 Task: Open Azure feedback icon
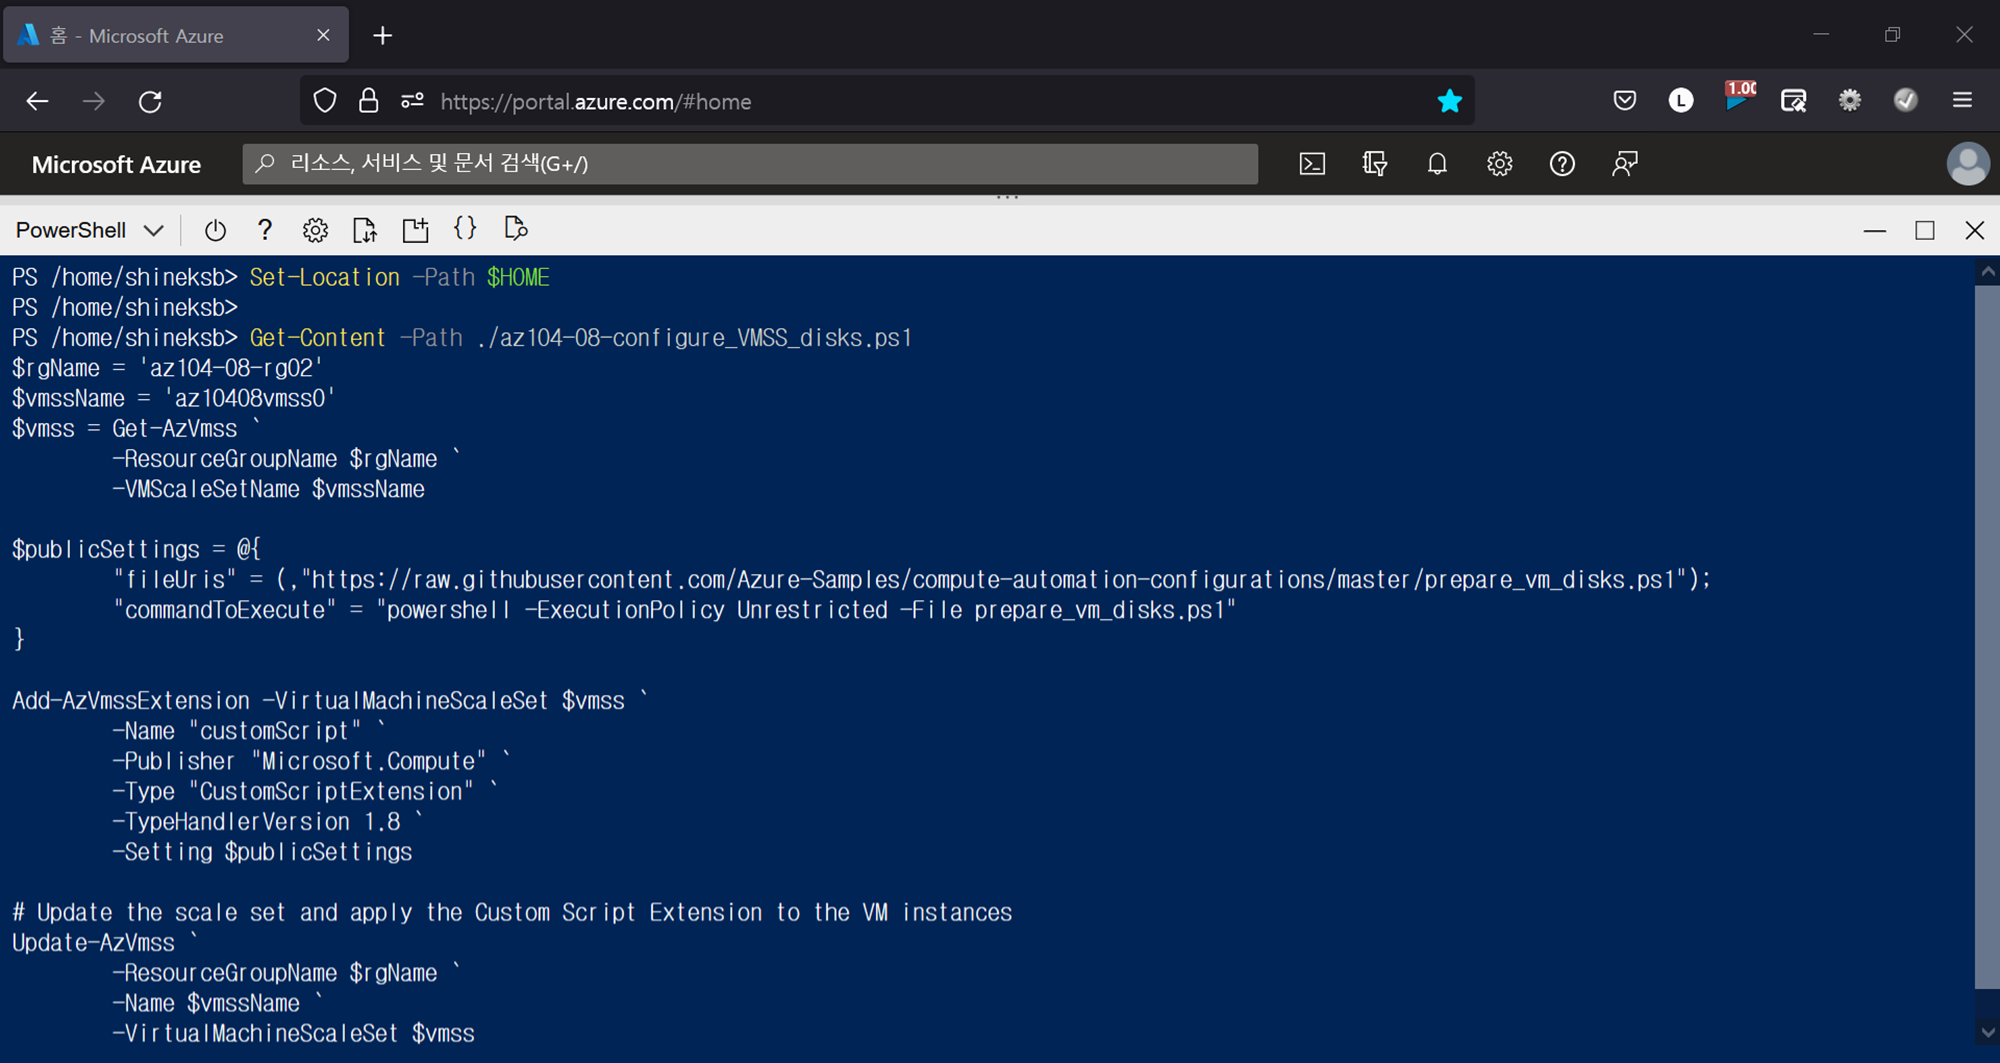tap(1625, 164)
